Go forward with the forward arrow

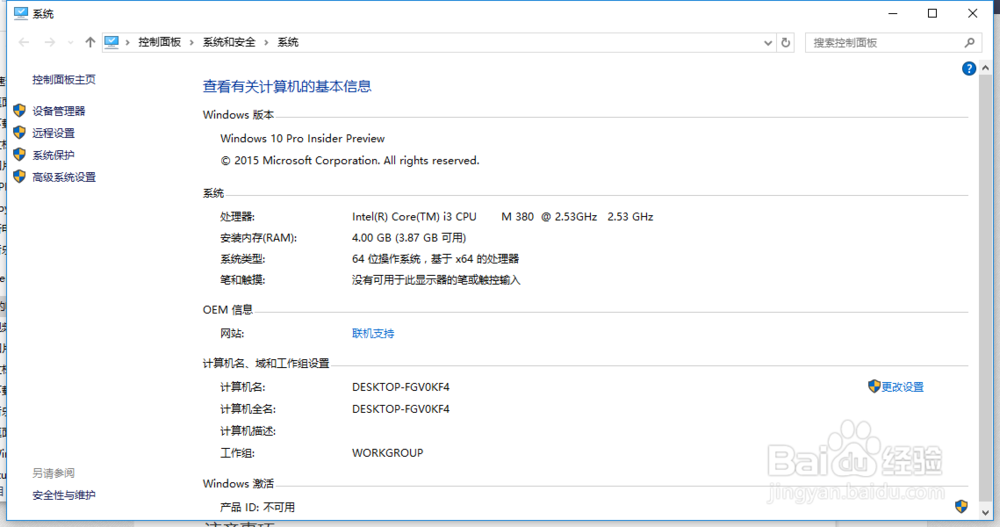50,42
